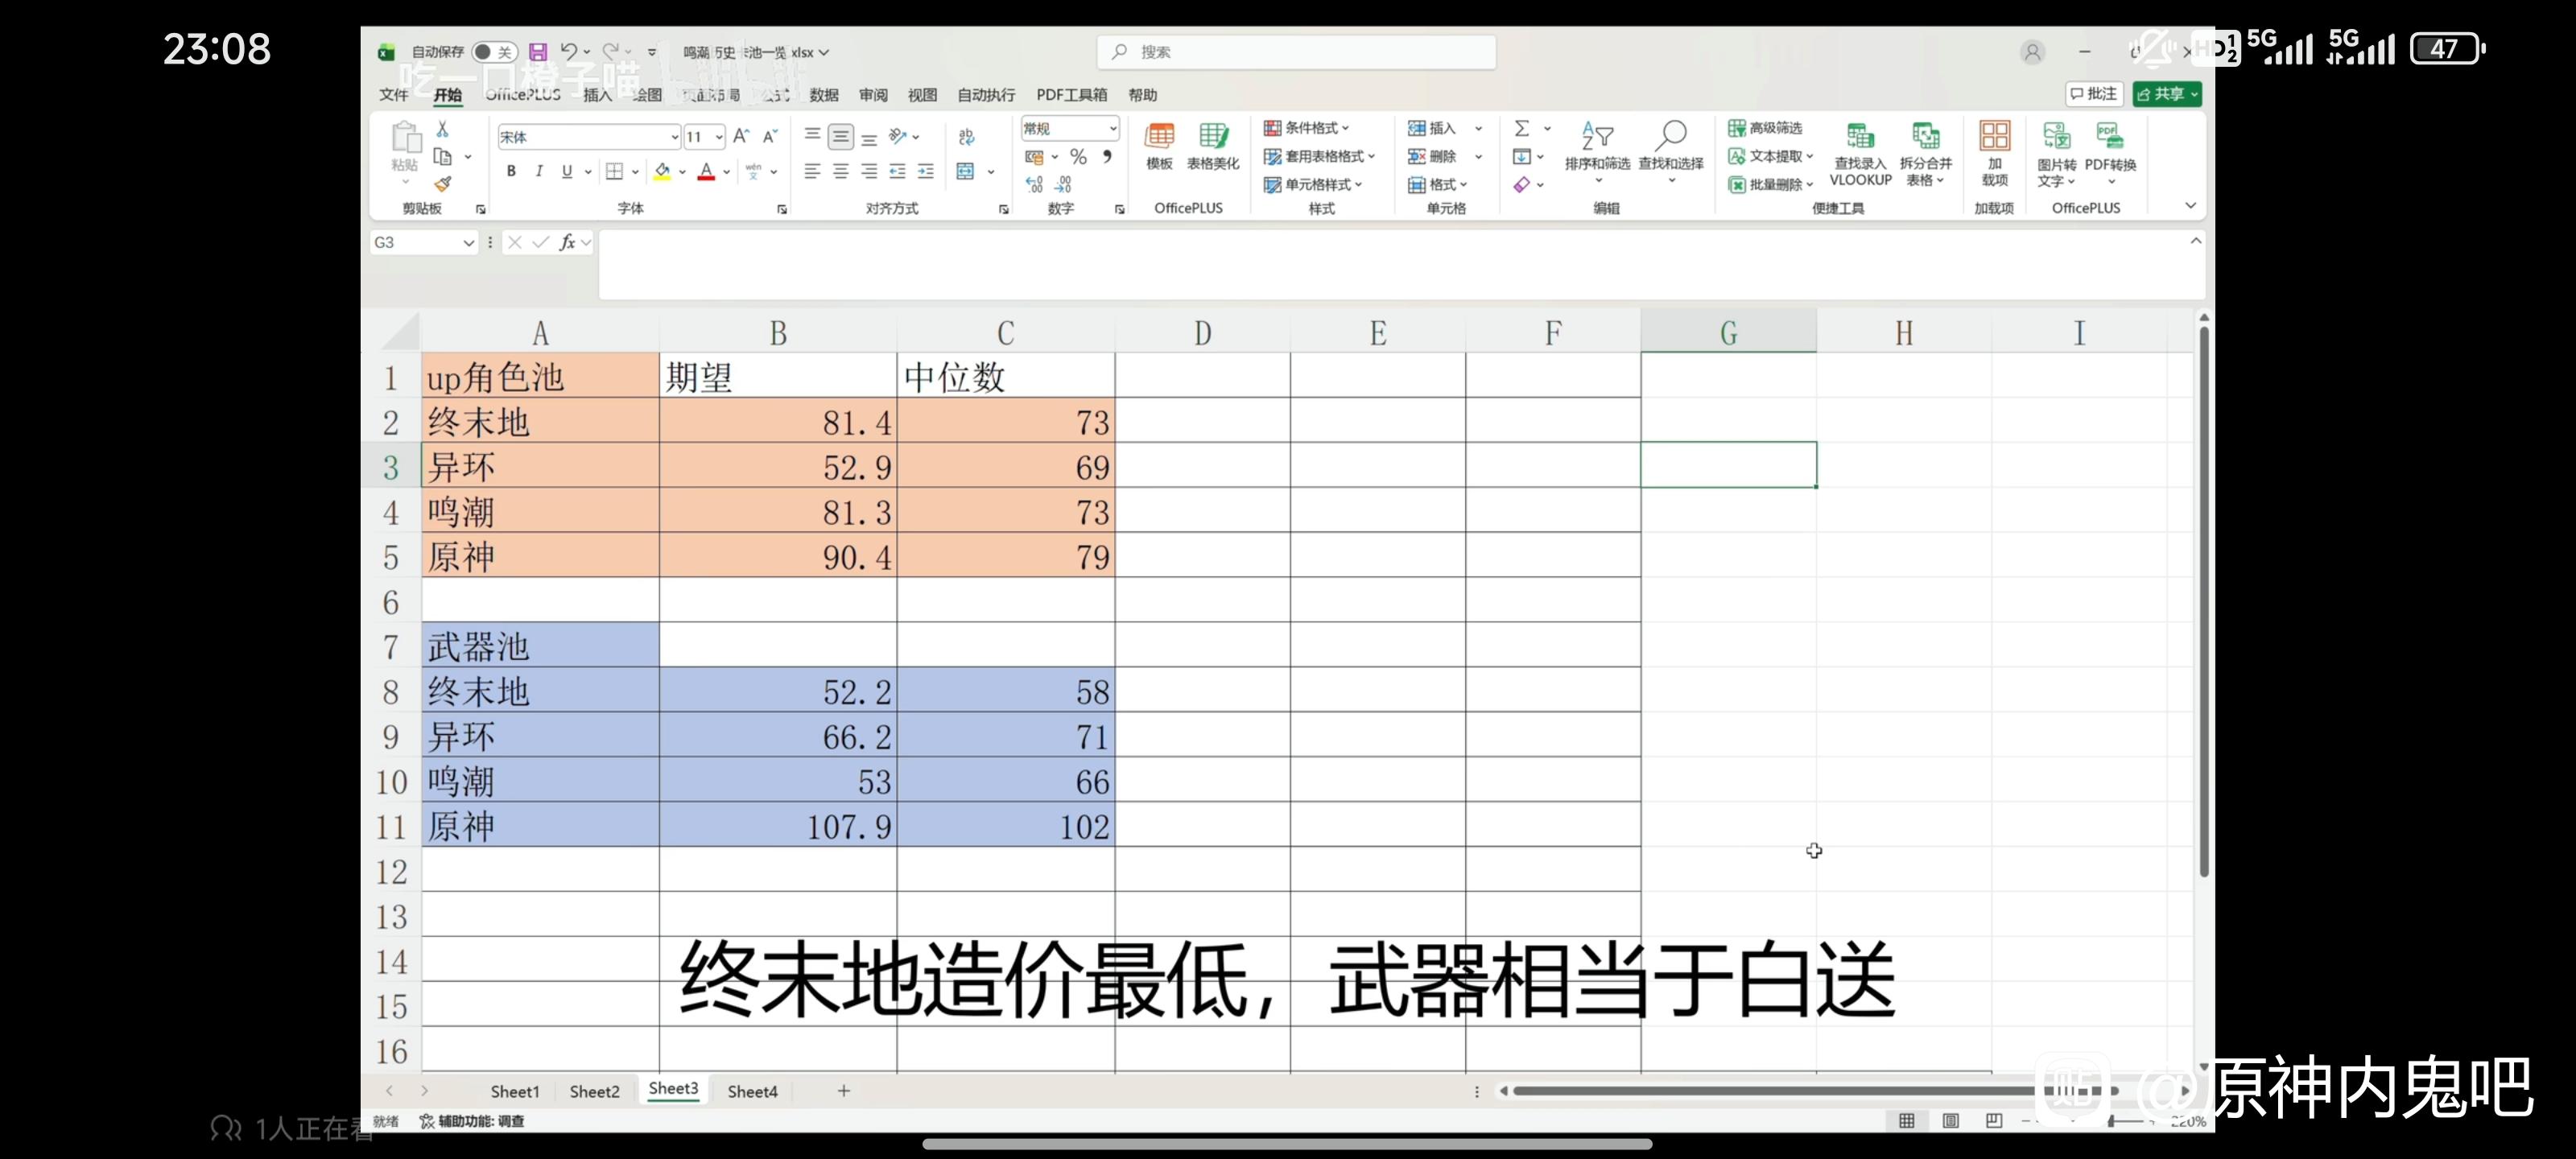Screen dimensions: 2576x1159
Task: Open the 套用表格格式 dropdown
Action: coord(1320,156)
